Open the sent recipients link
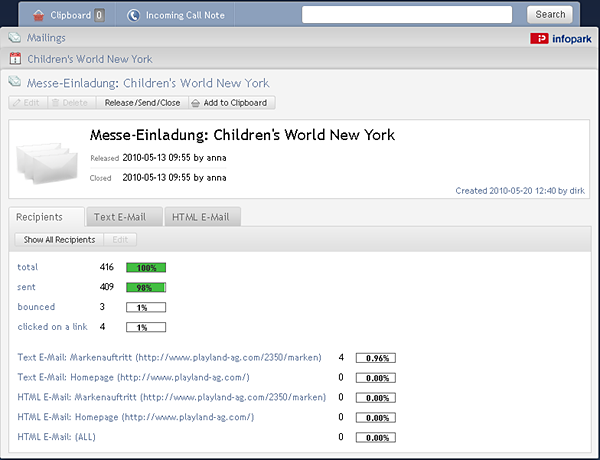This screenshot has height=460, width=600. 26,287
